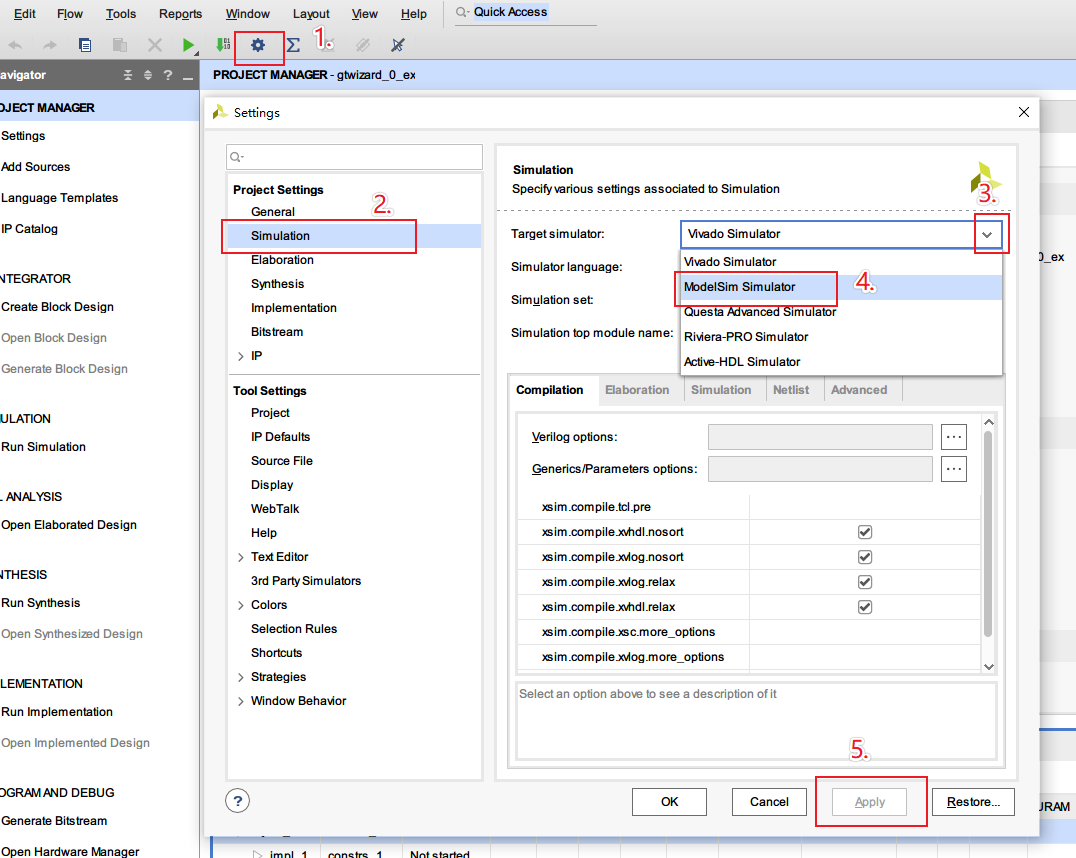Switch to the Compilation tab

(550, 390)
